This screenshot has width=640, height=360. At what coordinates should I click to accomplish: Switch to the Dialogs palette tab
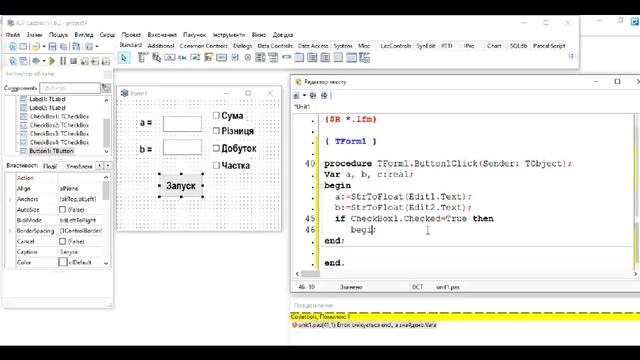pyautogui.click(x=242, y=46)
